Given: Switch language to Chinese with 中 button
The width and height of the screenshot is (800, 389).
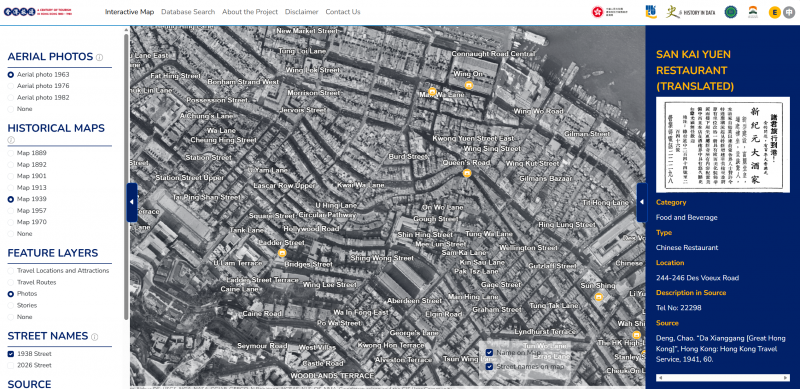Looking at the screenshot, I should pos(789,12).
